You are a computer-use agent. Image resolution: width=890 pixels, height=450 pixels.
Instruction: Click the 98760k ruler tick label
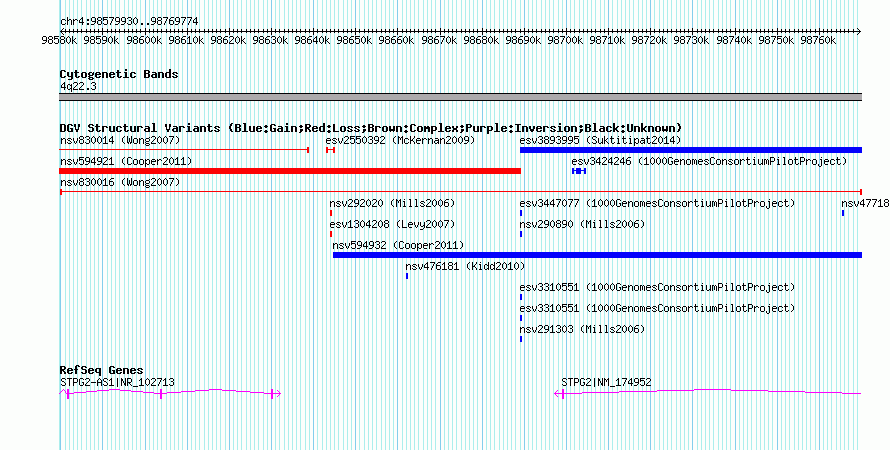[817, 40]
